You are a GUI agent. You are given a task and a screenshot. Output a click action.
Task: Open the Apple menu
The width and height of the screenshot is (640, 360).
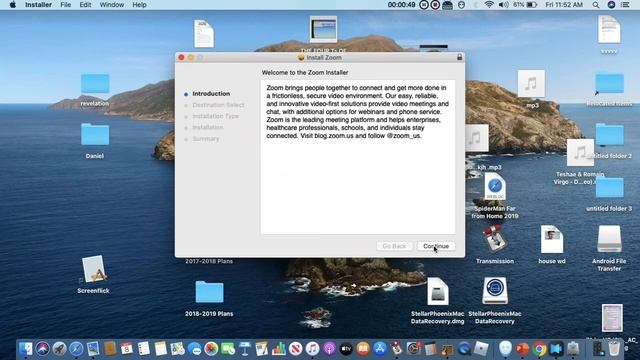click(x=13, y=5)
